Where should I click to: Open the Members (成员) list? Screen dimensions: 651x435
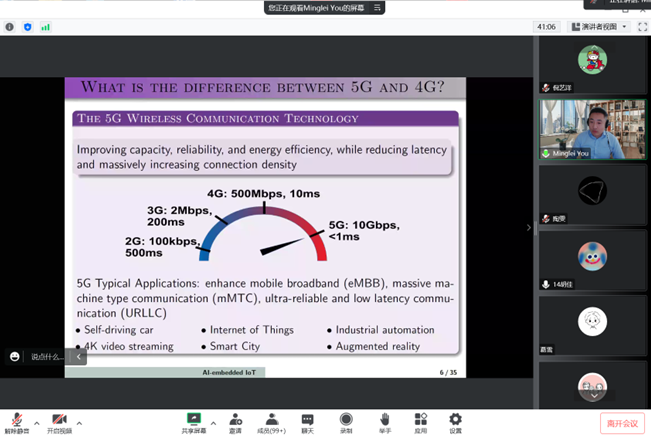coord(271,420)
